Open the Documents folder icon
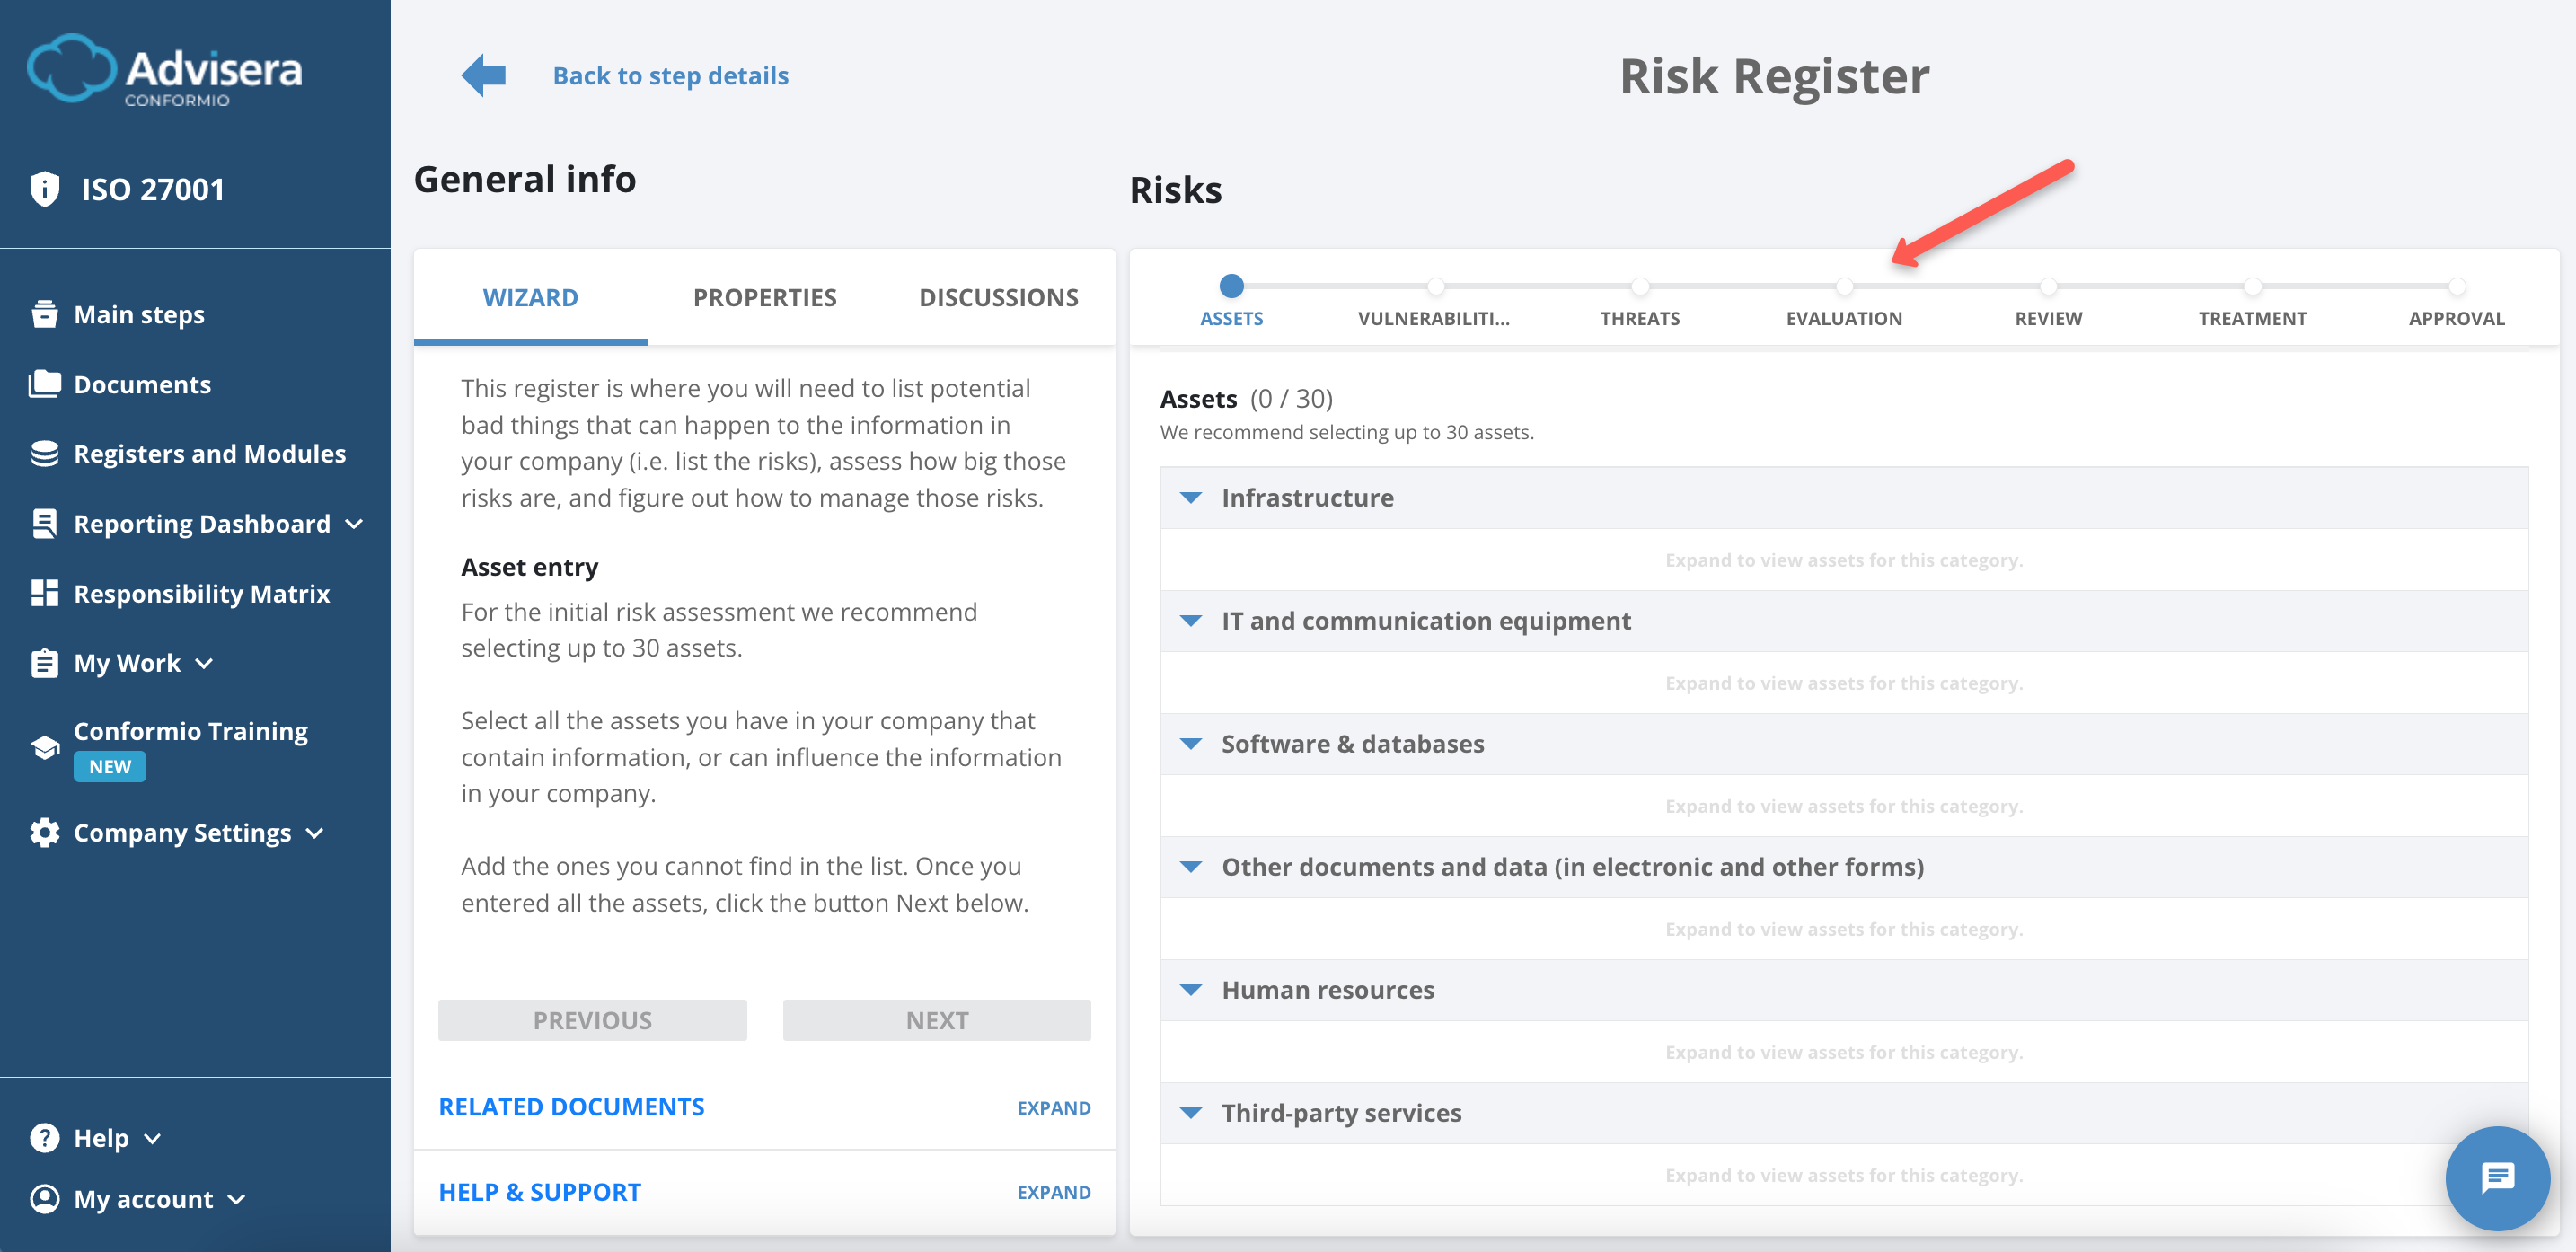The width and height of the screenshot is (2576, 1252). (45, 383)
